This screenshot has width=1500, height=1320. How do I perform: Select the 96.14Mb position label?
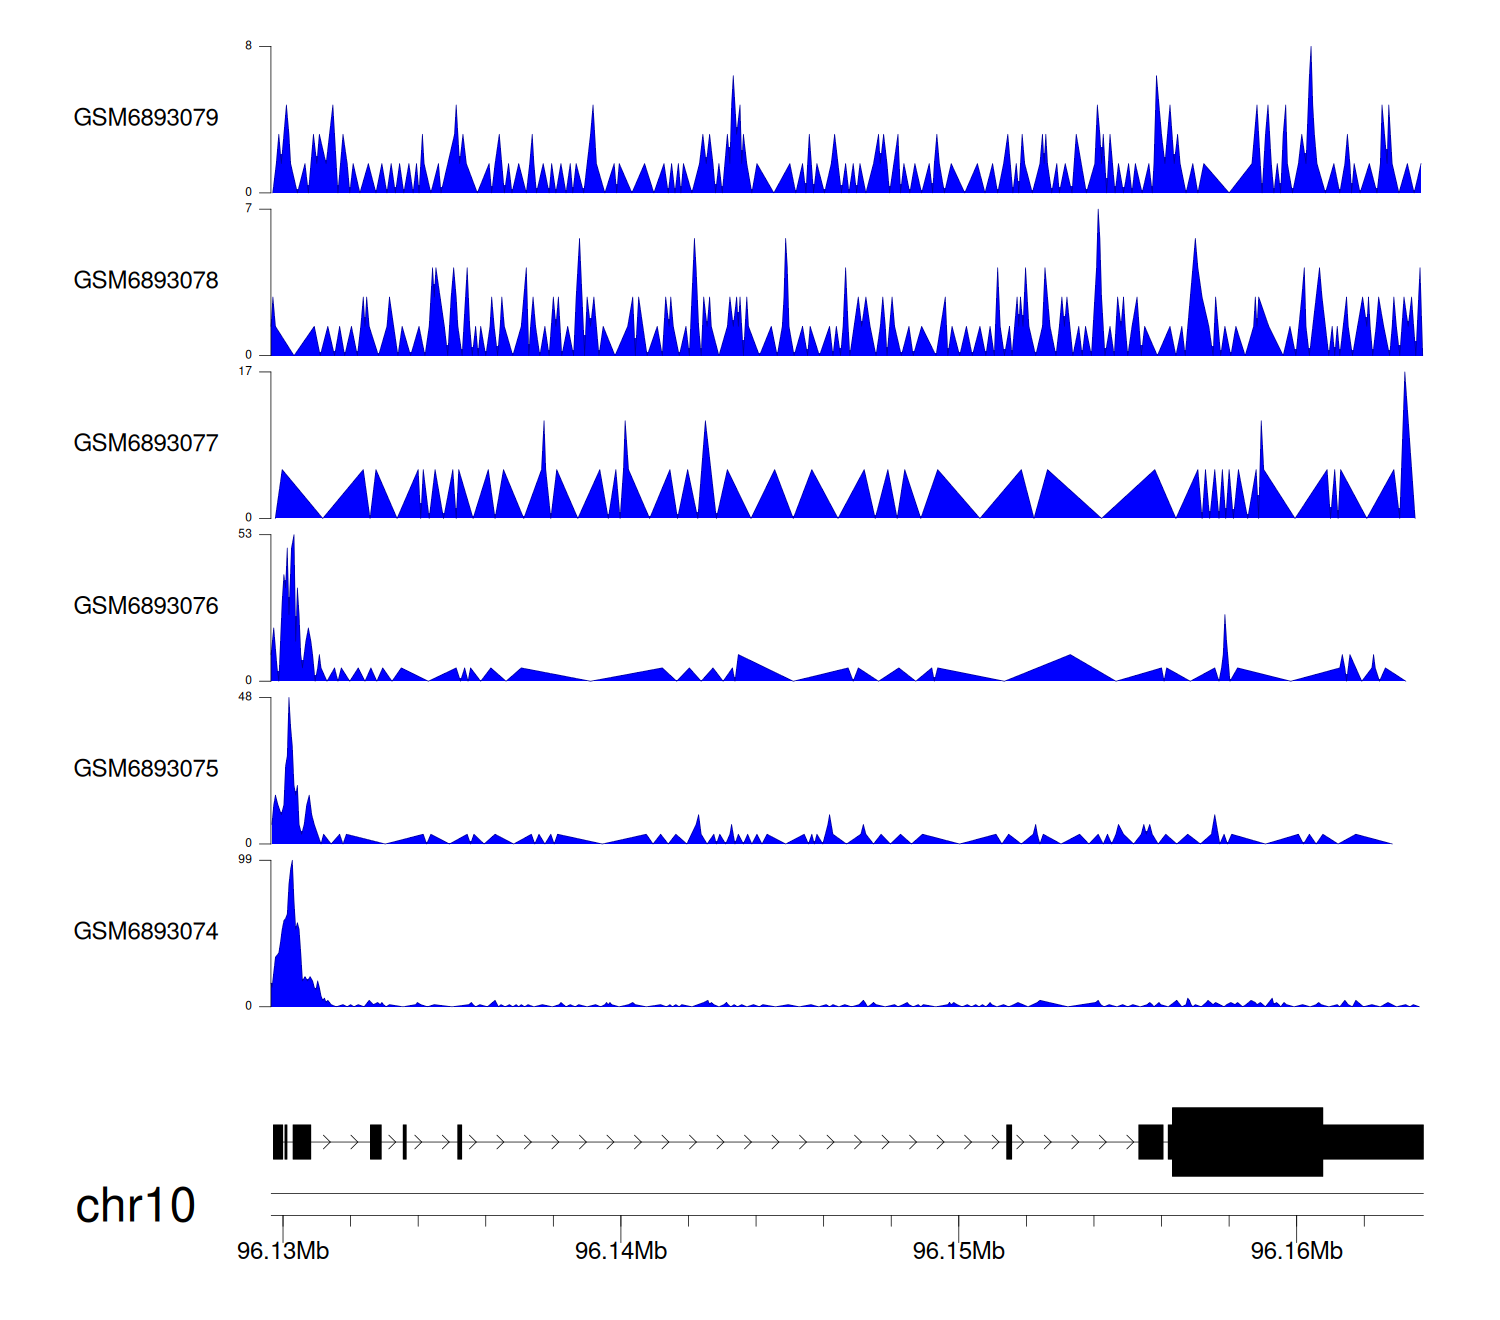[621, 1251]
